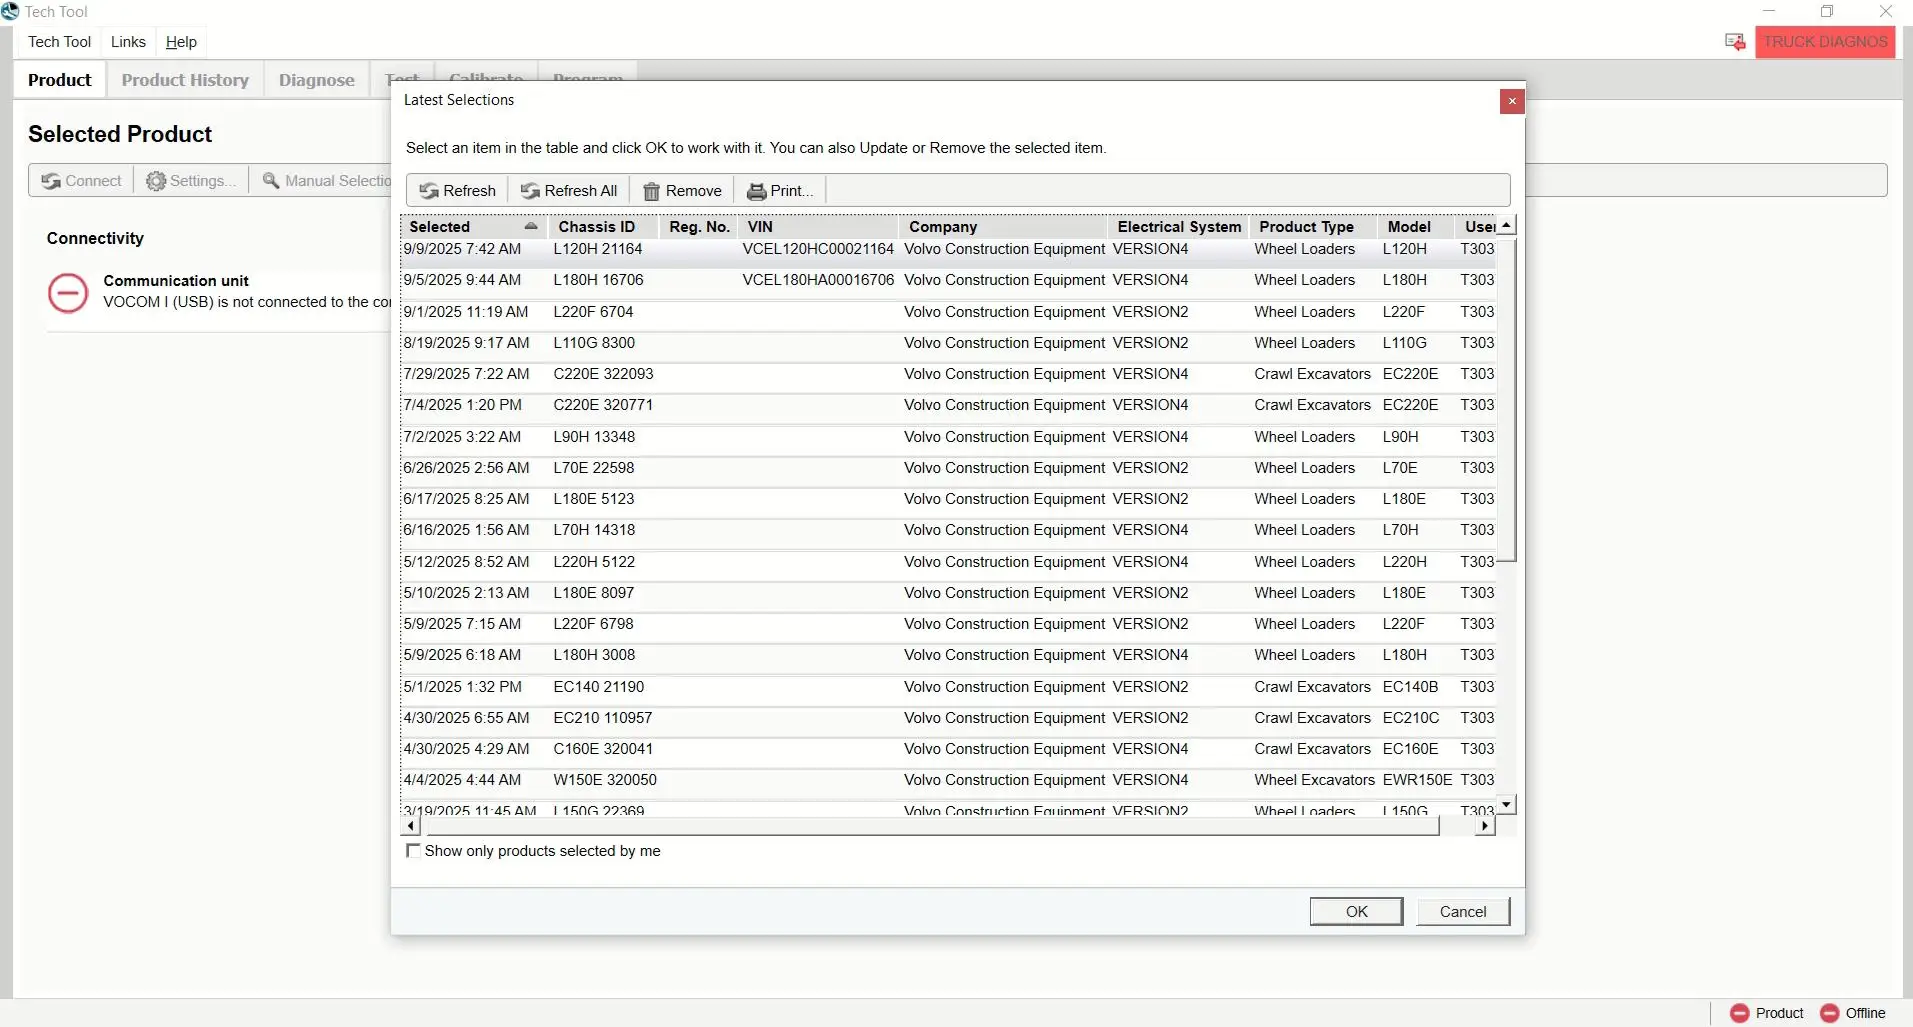Open Settings... in the main window toolbar

point(191,181)
